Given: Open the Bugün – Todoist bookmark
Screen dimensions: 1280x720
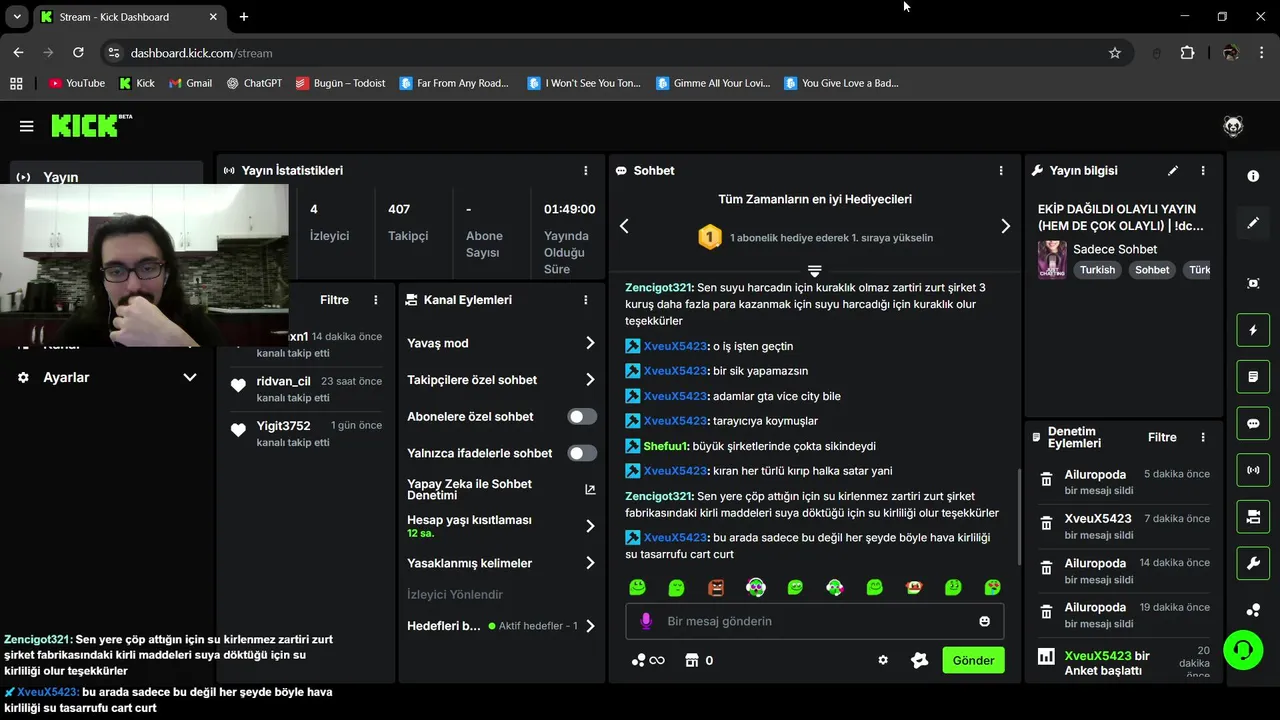Looking at the screenshot, I should 340,83.
